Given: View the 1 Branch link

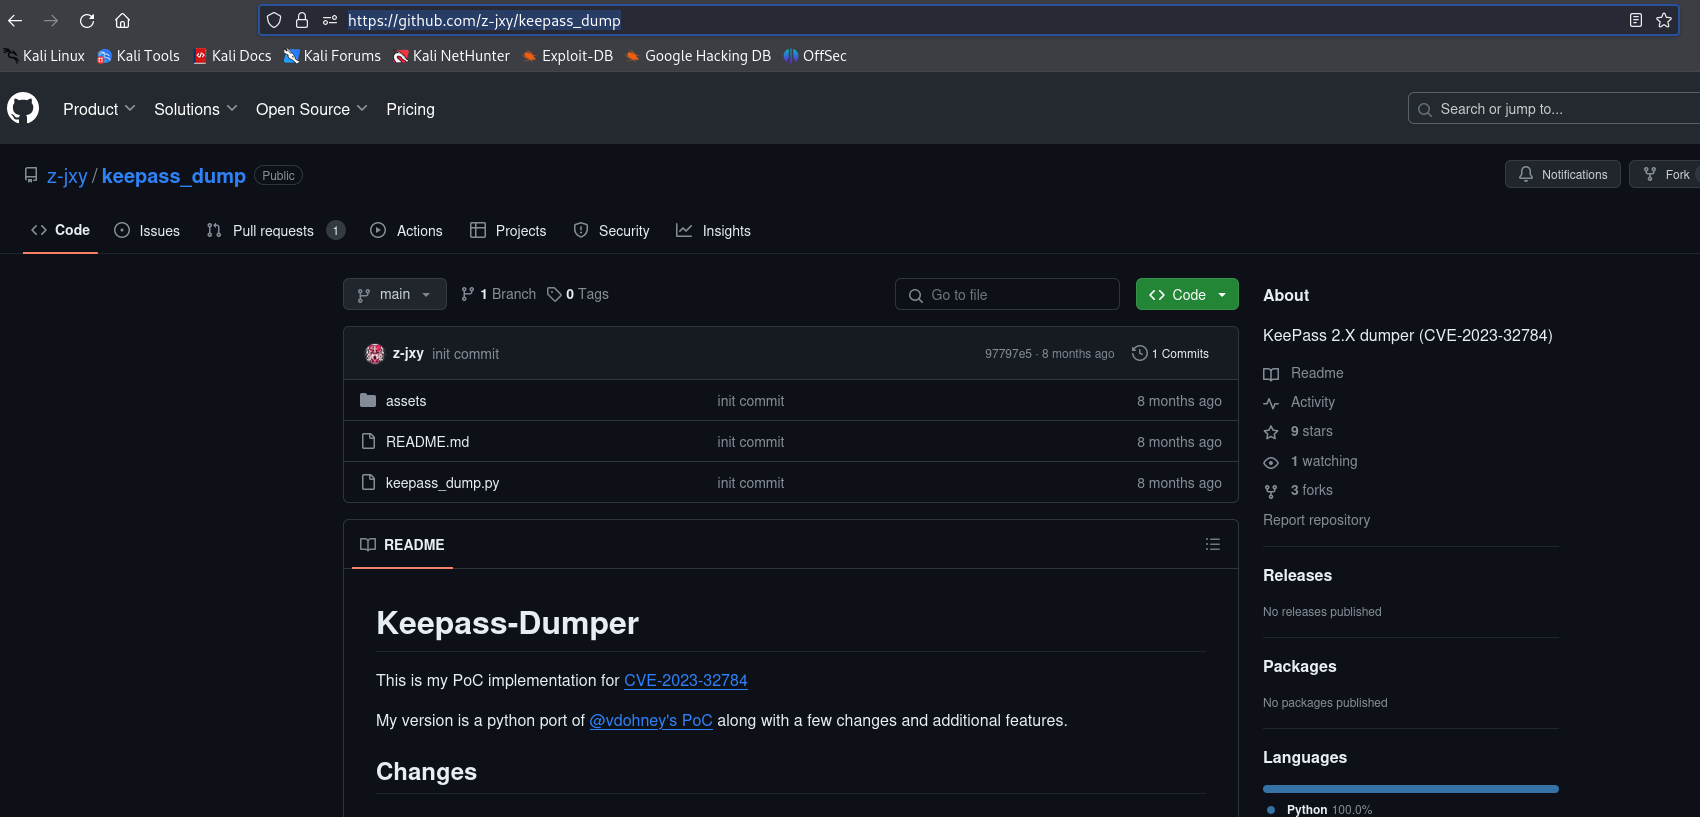Looking at the screenshot, I should point(498,294).
